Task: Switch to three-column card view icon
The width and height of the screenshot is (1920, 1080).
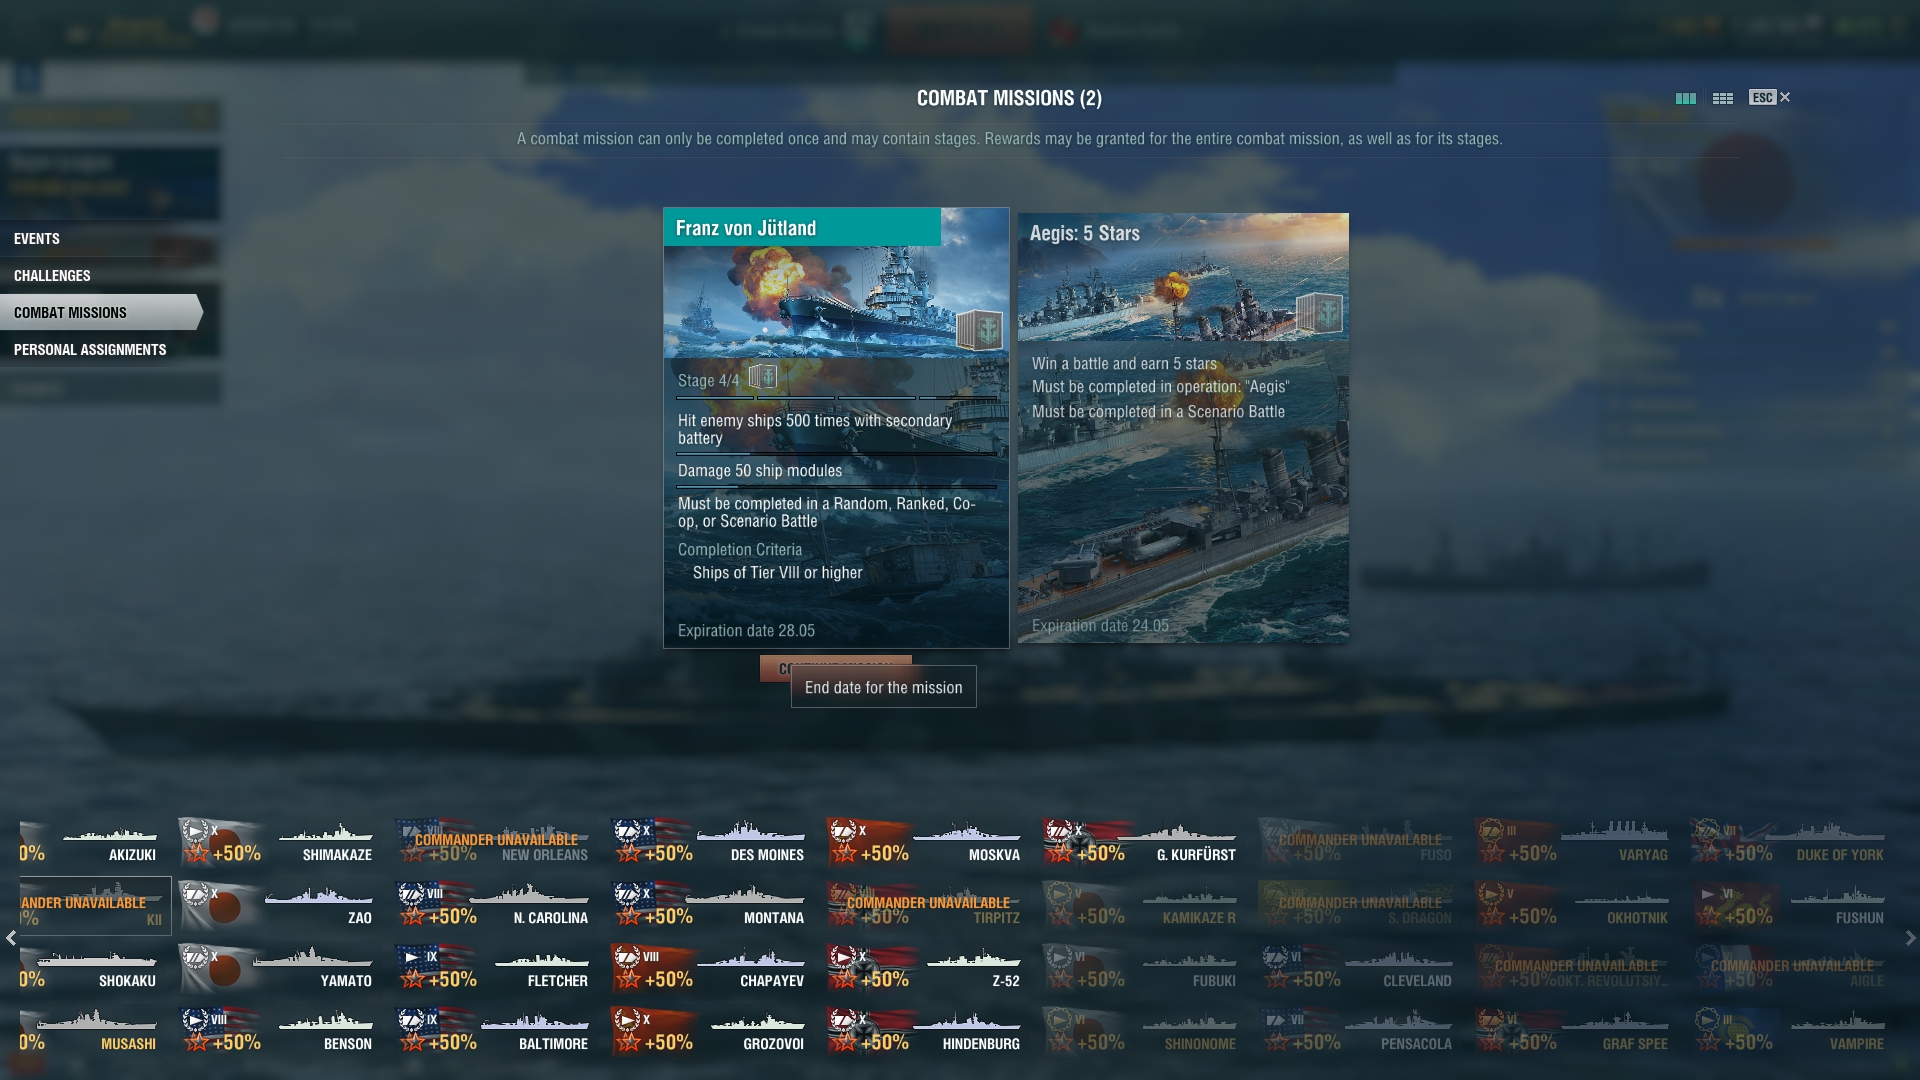Action: (1686, 98)
